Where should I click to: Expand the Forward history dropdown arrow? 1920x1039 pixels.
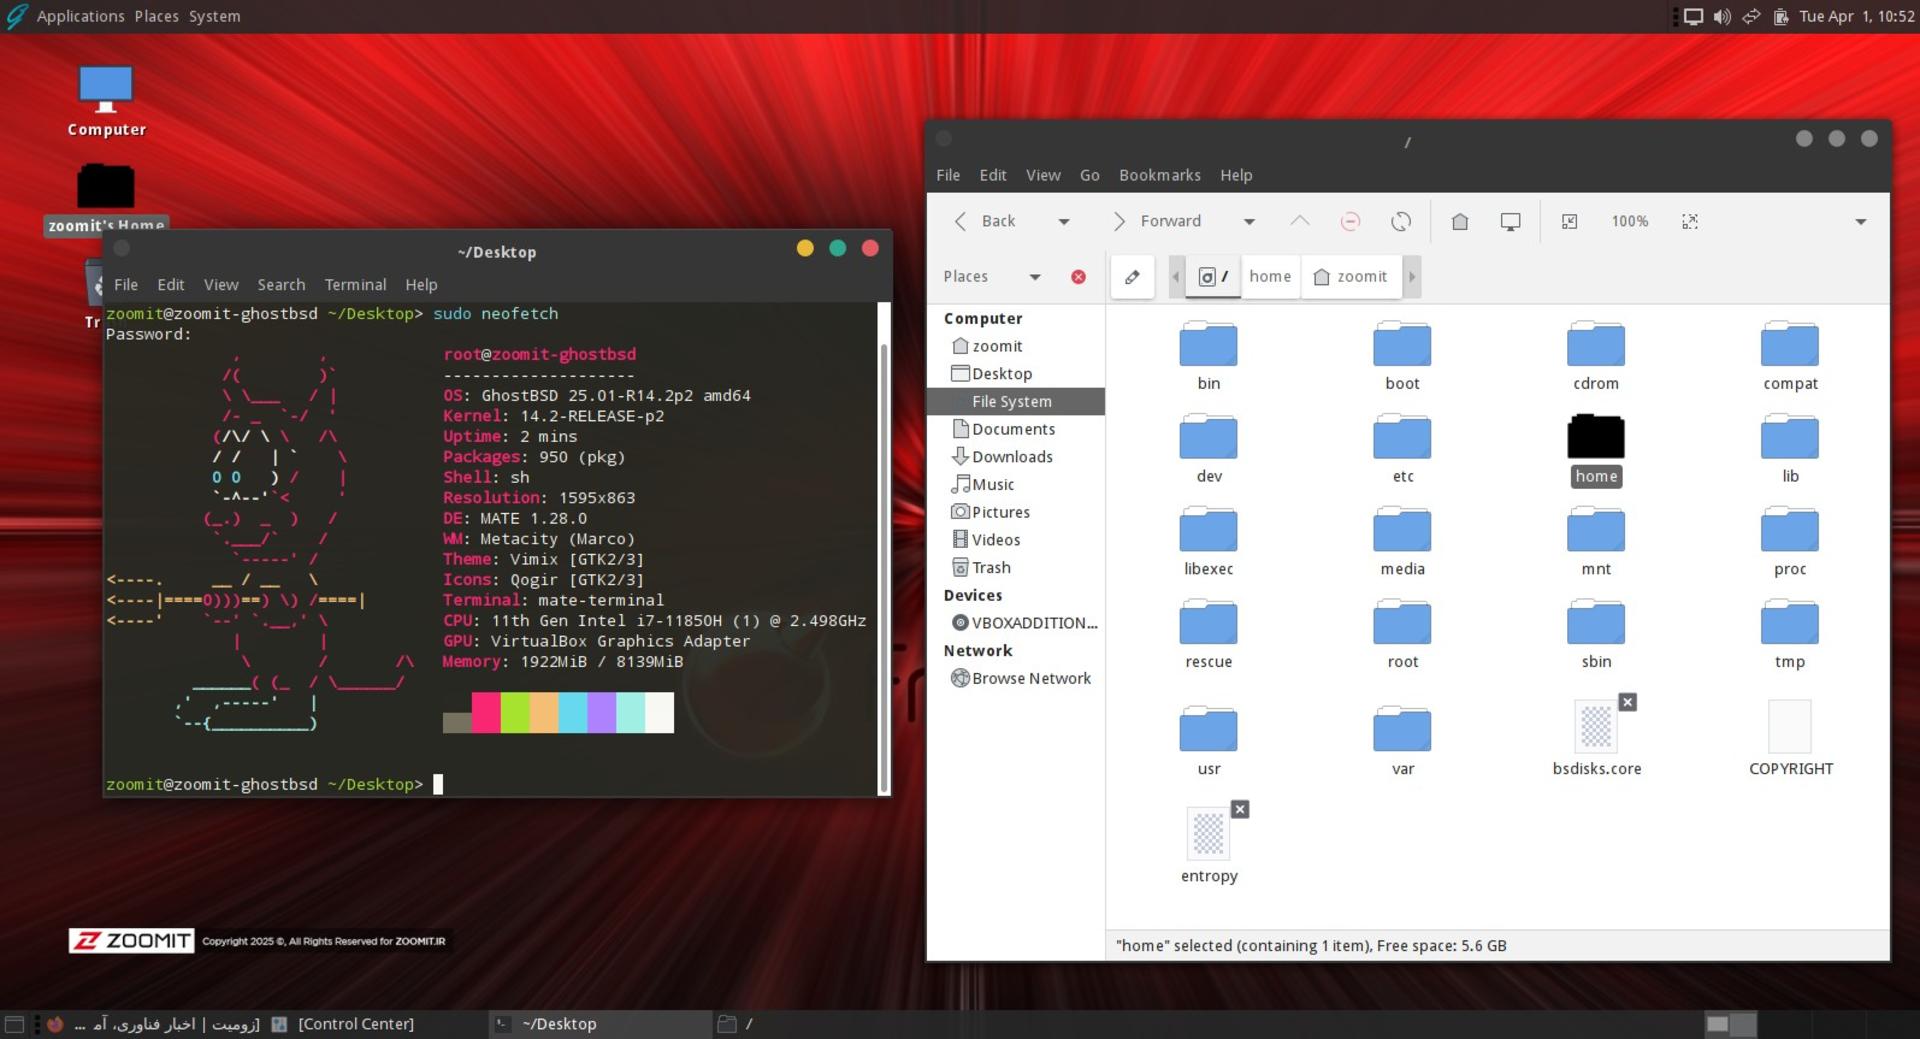tap(1249, 222)
